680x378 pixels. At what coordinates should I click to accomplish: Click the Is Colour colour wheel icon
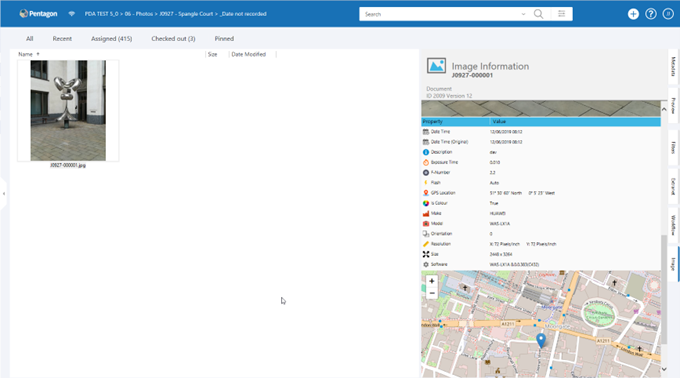pyautogui.click(x=426, y=203)
